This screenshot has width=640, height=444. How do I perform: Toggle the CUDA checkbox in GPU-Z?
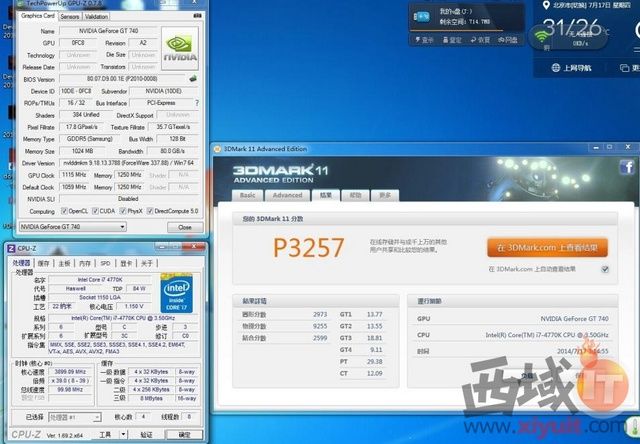pyautogui.click(x=95, y=211)
